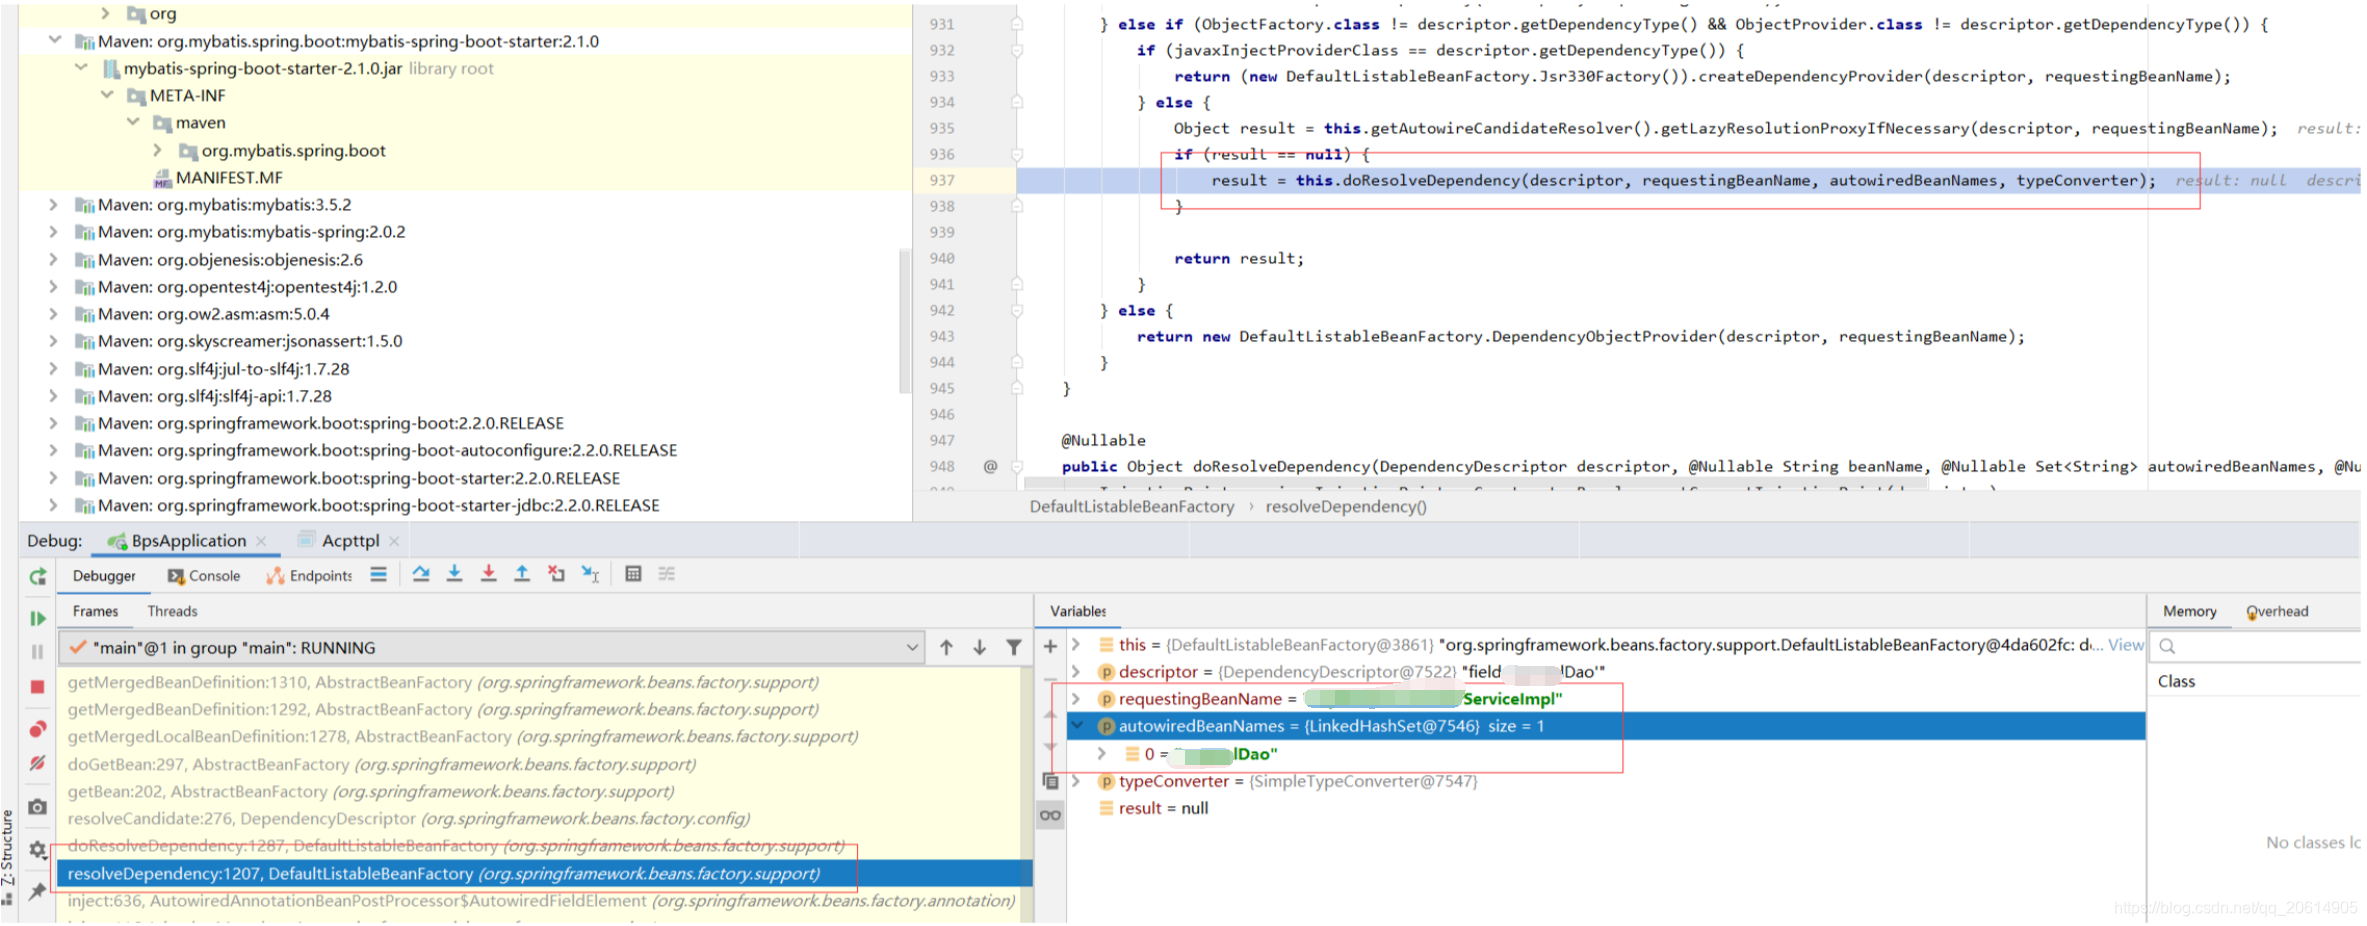Open the "main"@1 thread selector dropdown

[912, 647]
